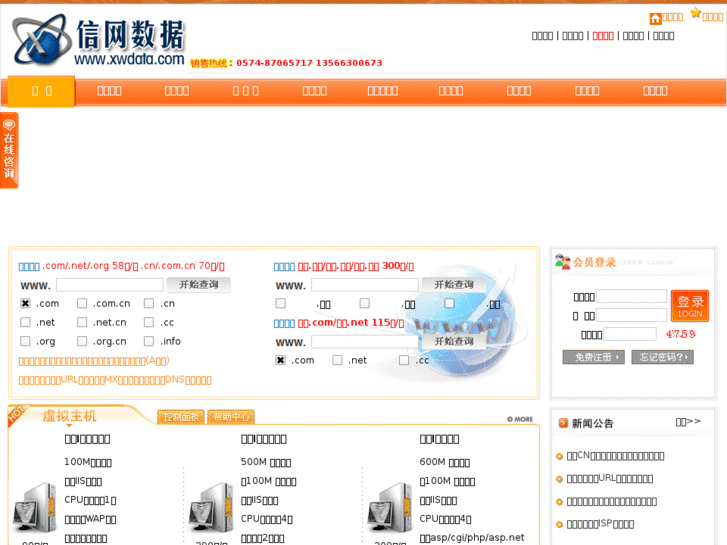Focus the username field in member login
The height and width of the screenshot is (545, 727).
tap(631, 296)
